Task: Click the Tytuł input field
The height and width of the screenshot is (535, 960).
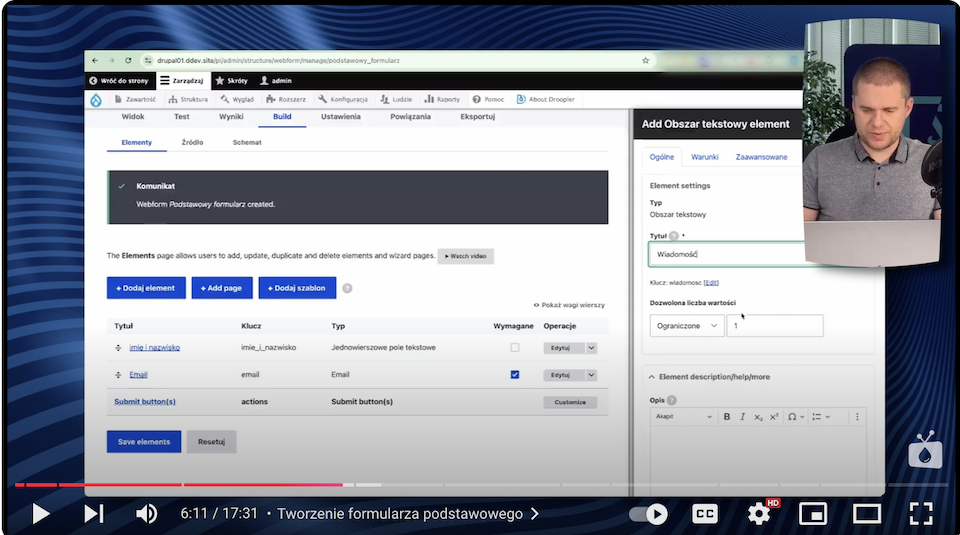Action: pos(726,254)
